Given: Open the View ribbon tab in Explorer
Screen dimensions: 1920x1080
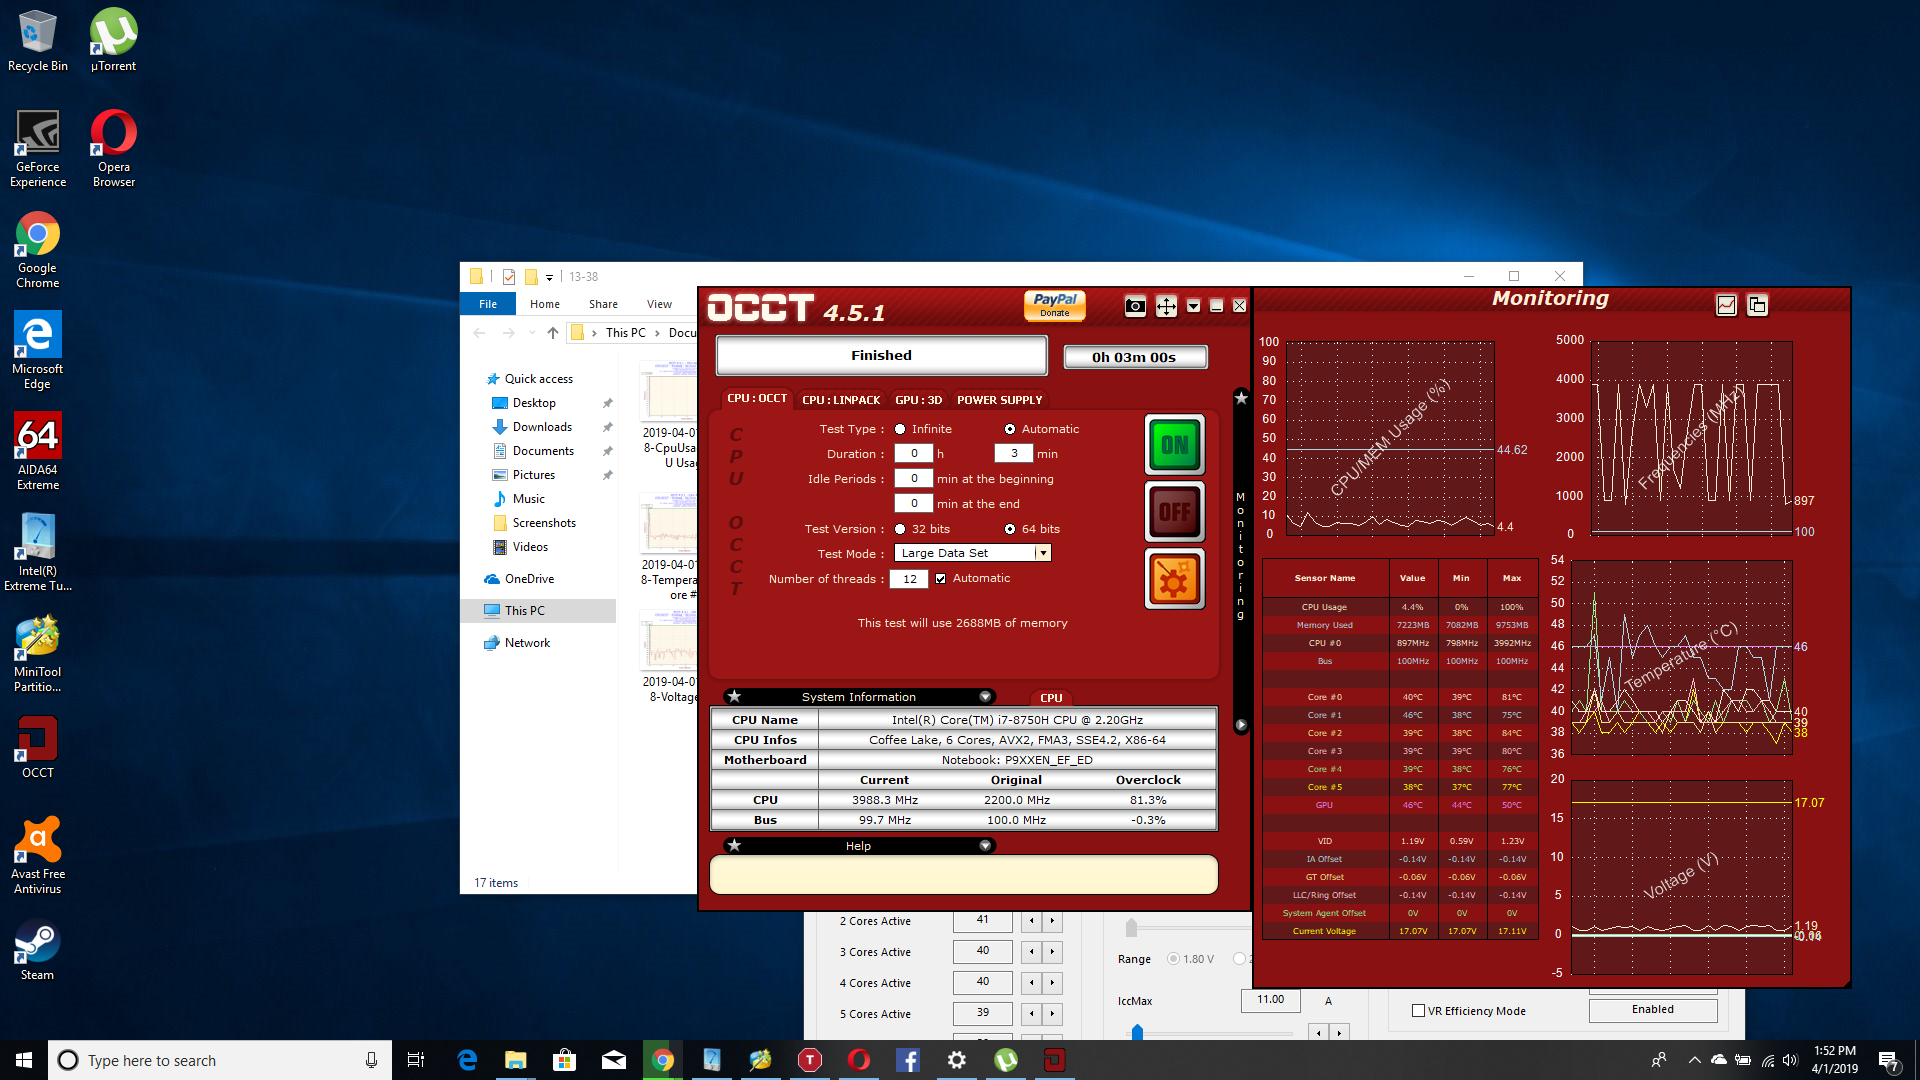Looking at the screenshot, I should 659,304.
